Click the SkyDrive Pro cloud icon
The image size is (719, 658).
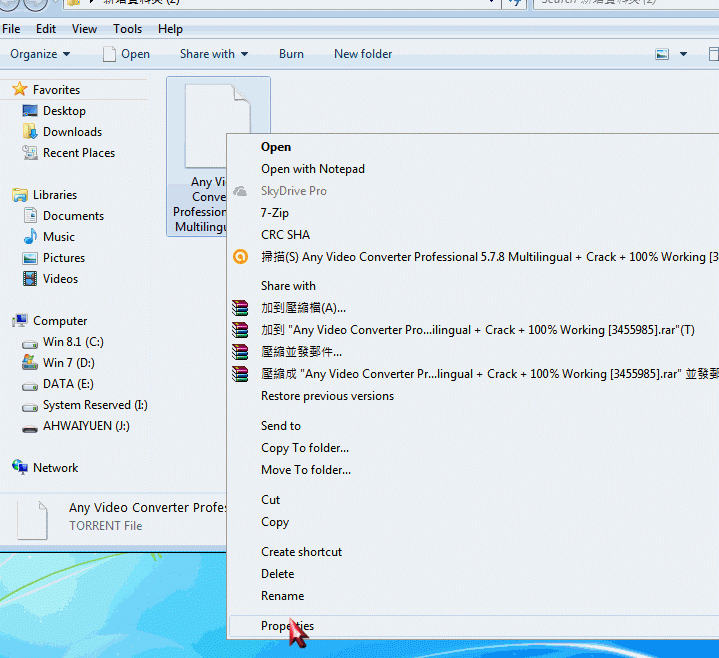pyautogui.click(x=240, y=191)
